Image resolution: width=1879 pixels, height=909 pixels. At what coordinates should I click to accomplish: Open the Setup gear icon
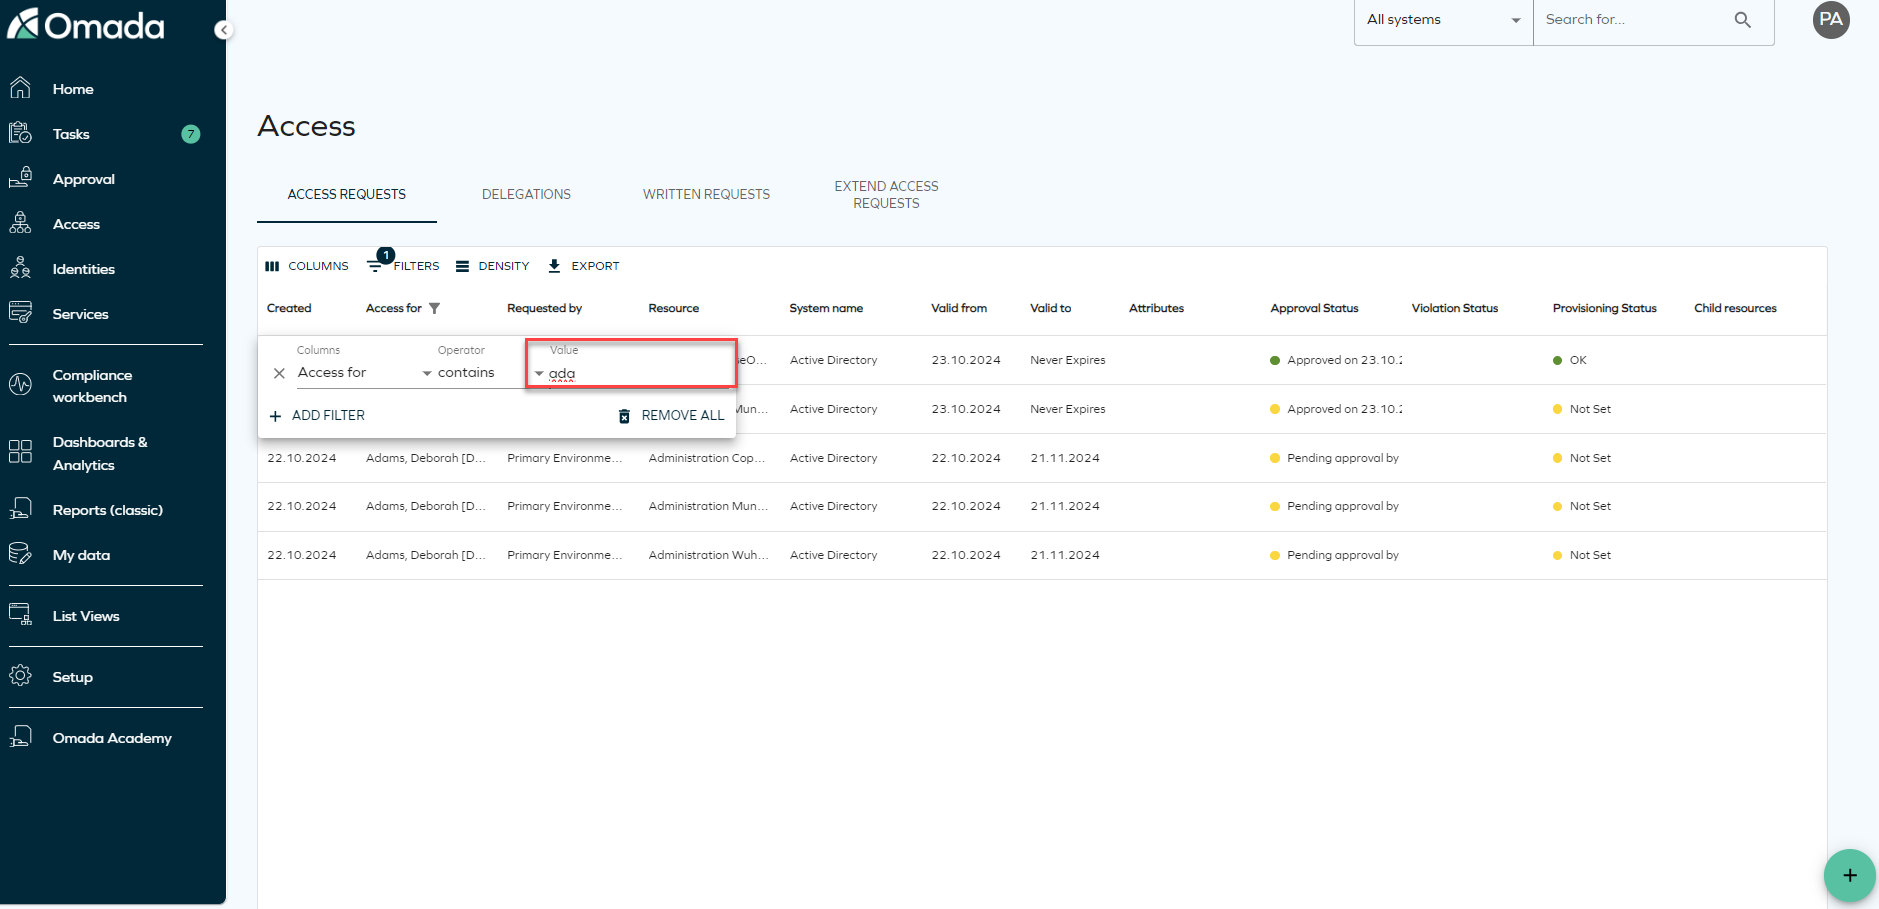[x=20, y=676]
